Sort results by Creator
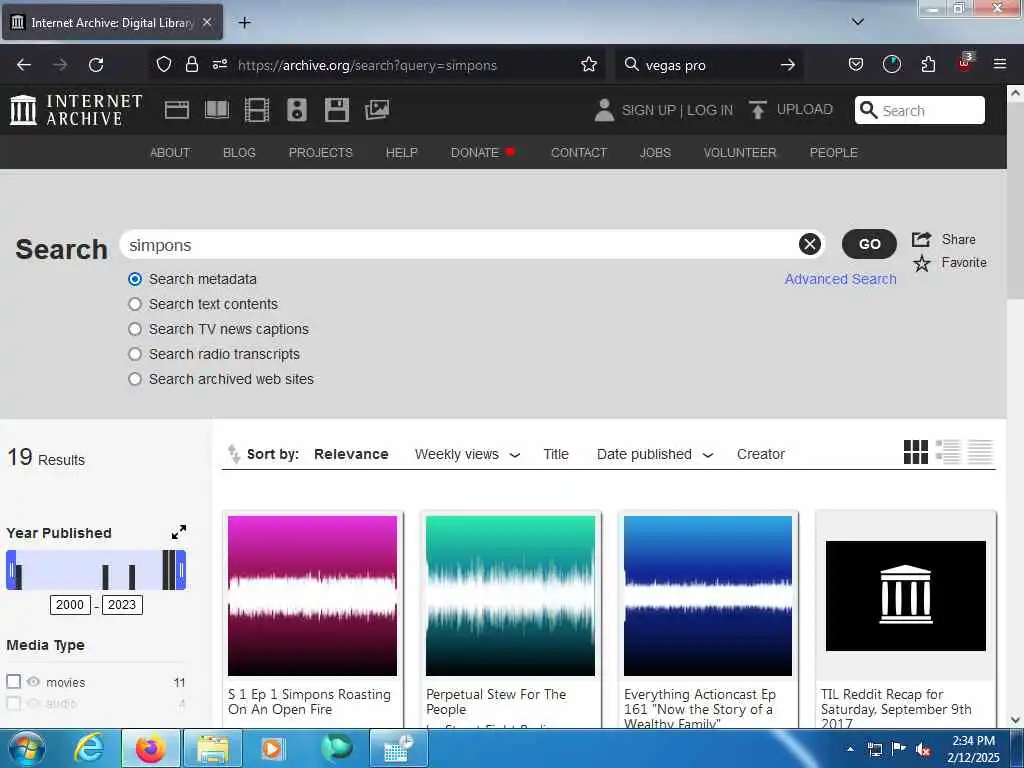 coord(761,454)
